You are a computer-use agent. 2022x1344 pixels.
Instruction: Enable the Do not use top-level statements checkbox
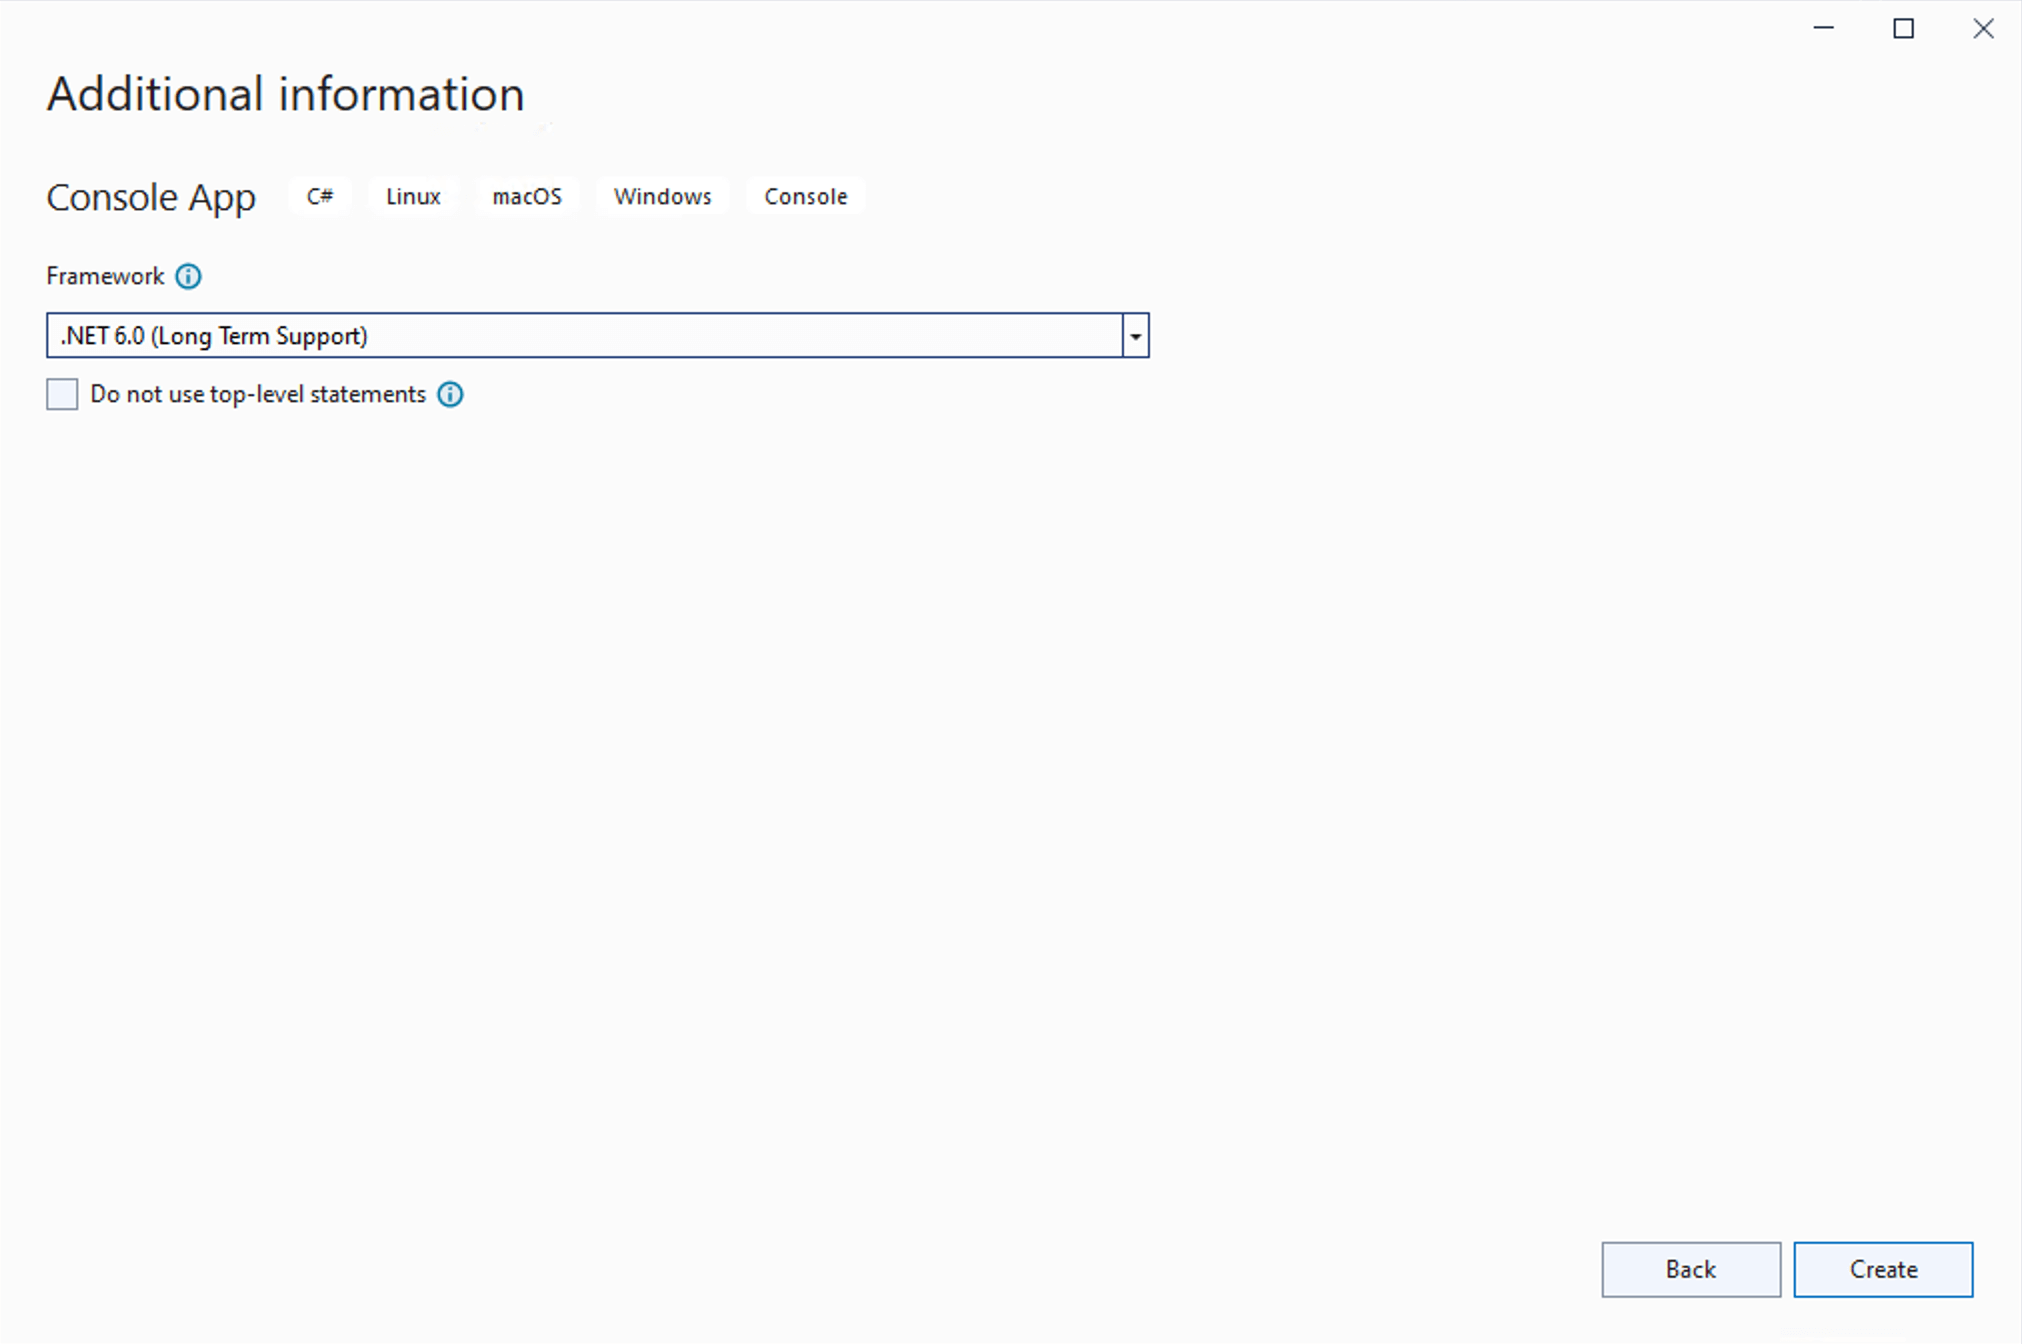tap(61, 394)
